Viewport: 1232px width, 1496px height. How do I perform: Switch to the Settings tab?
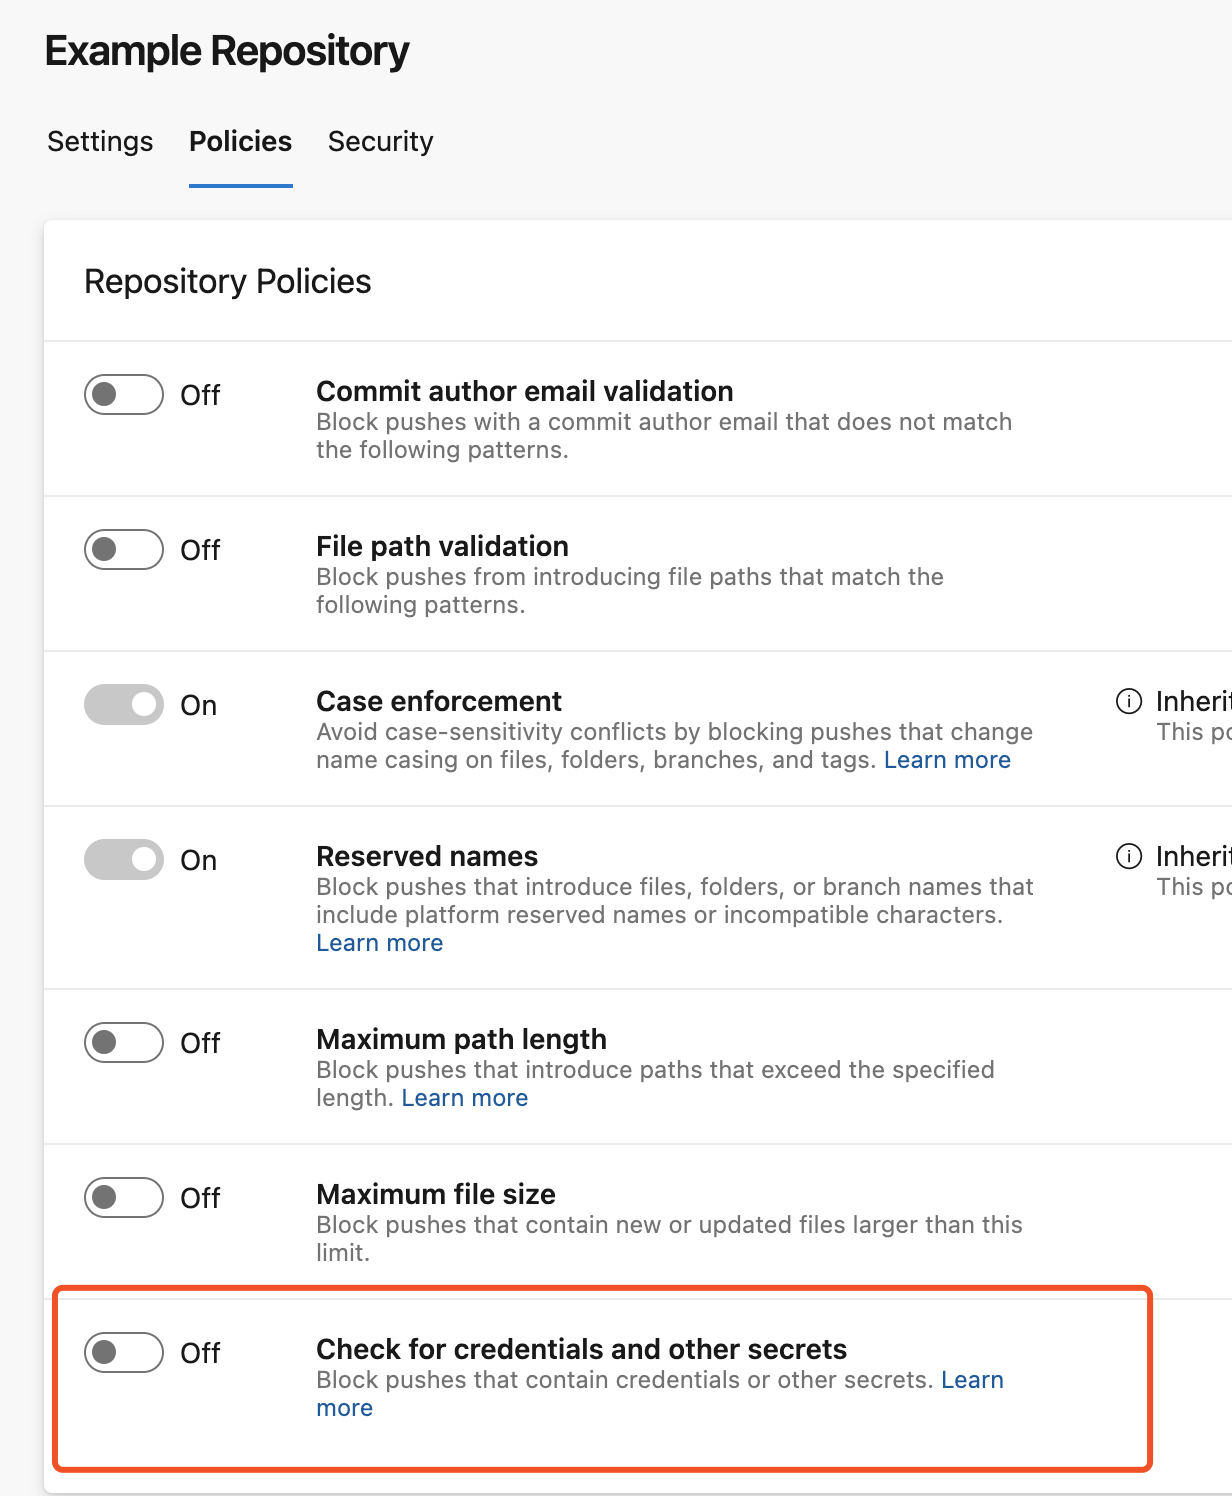(x=99, y=142)
